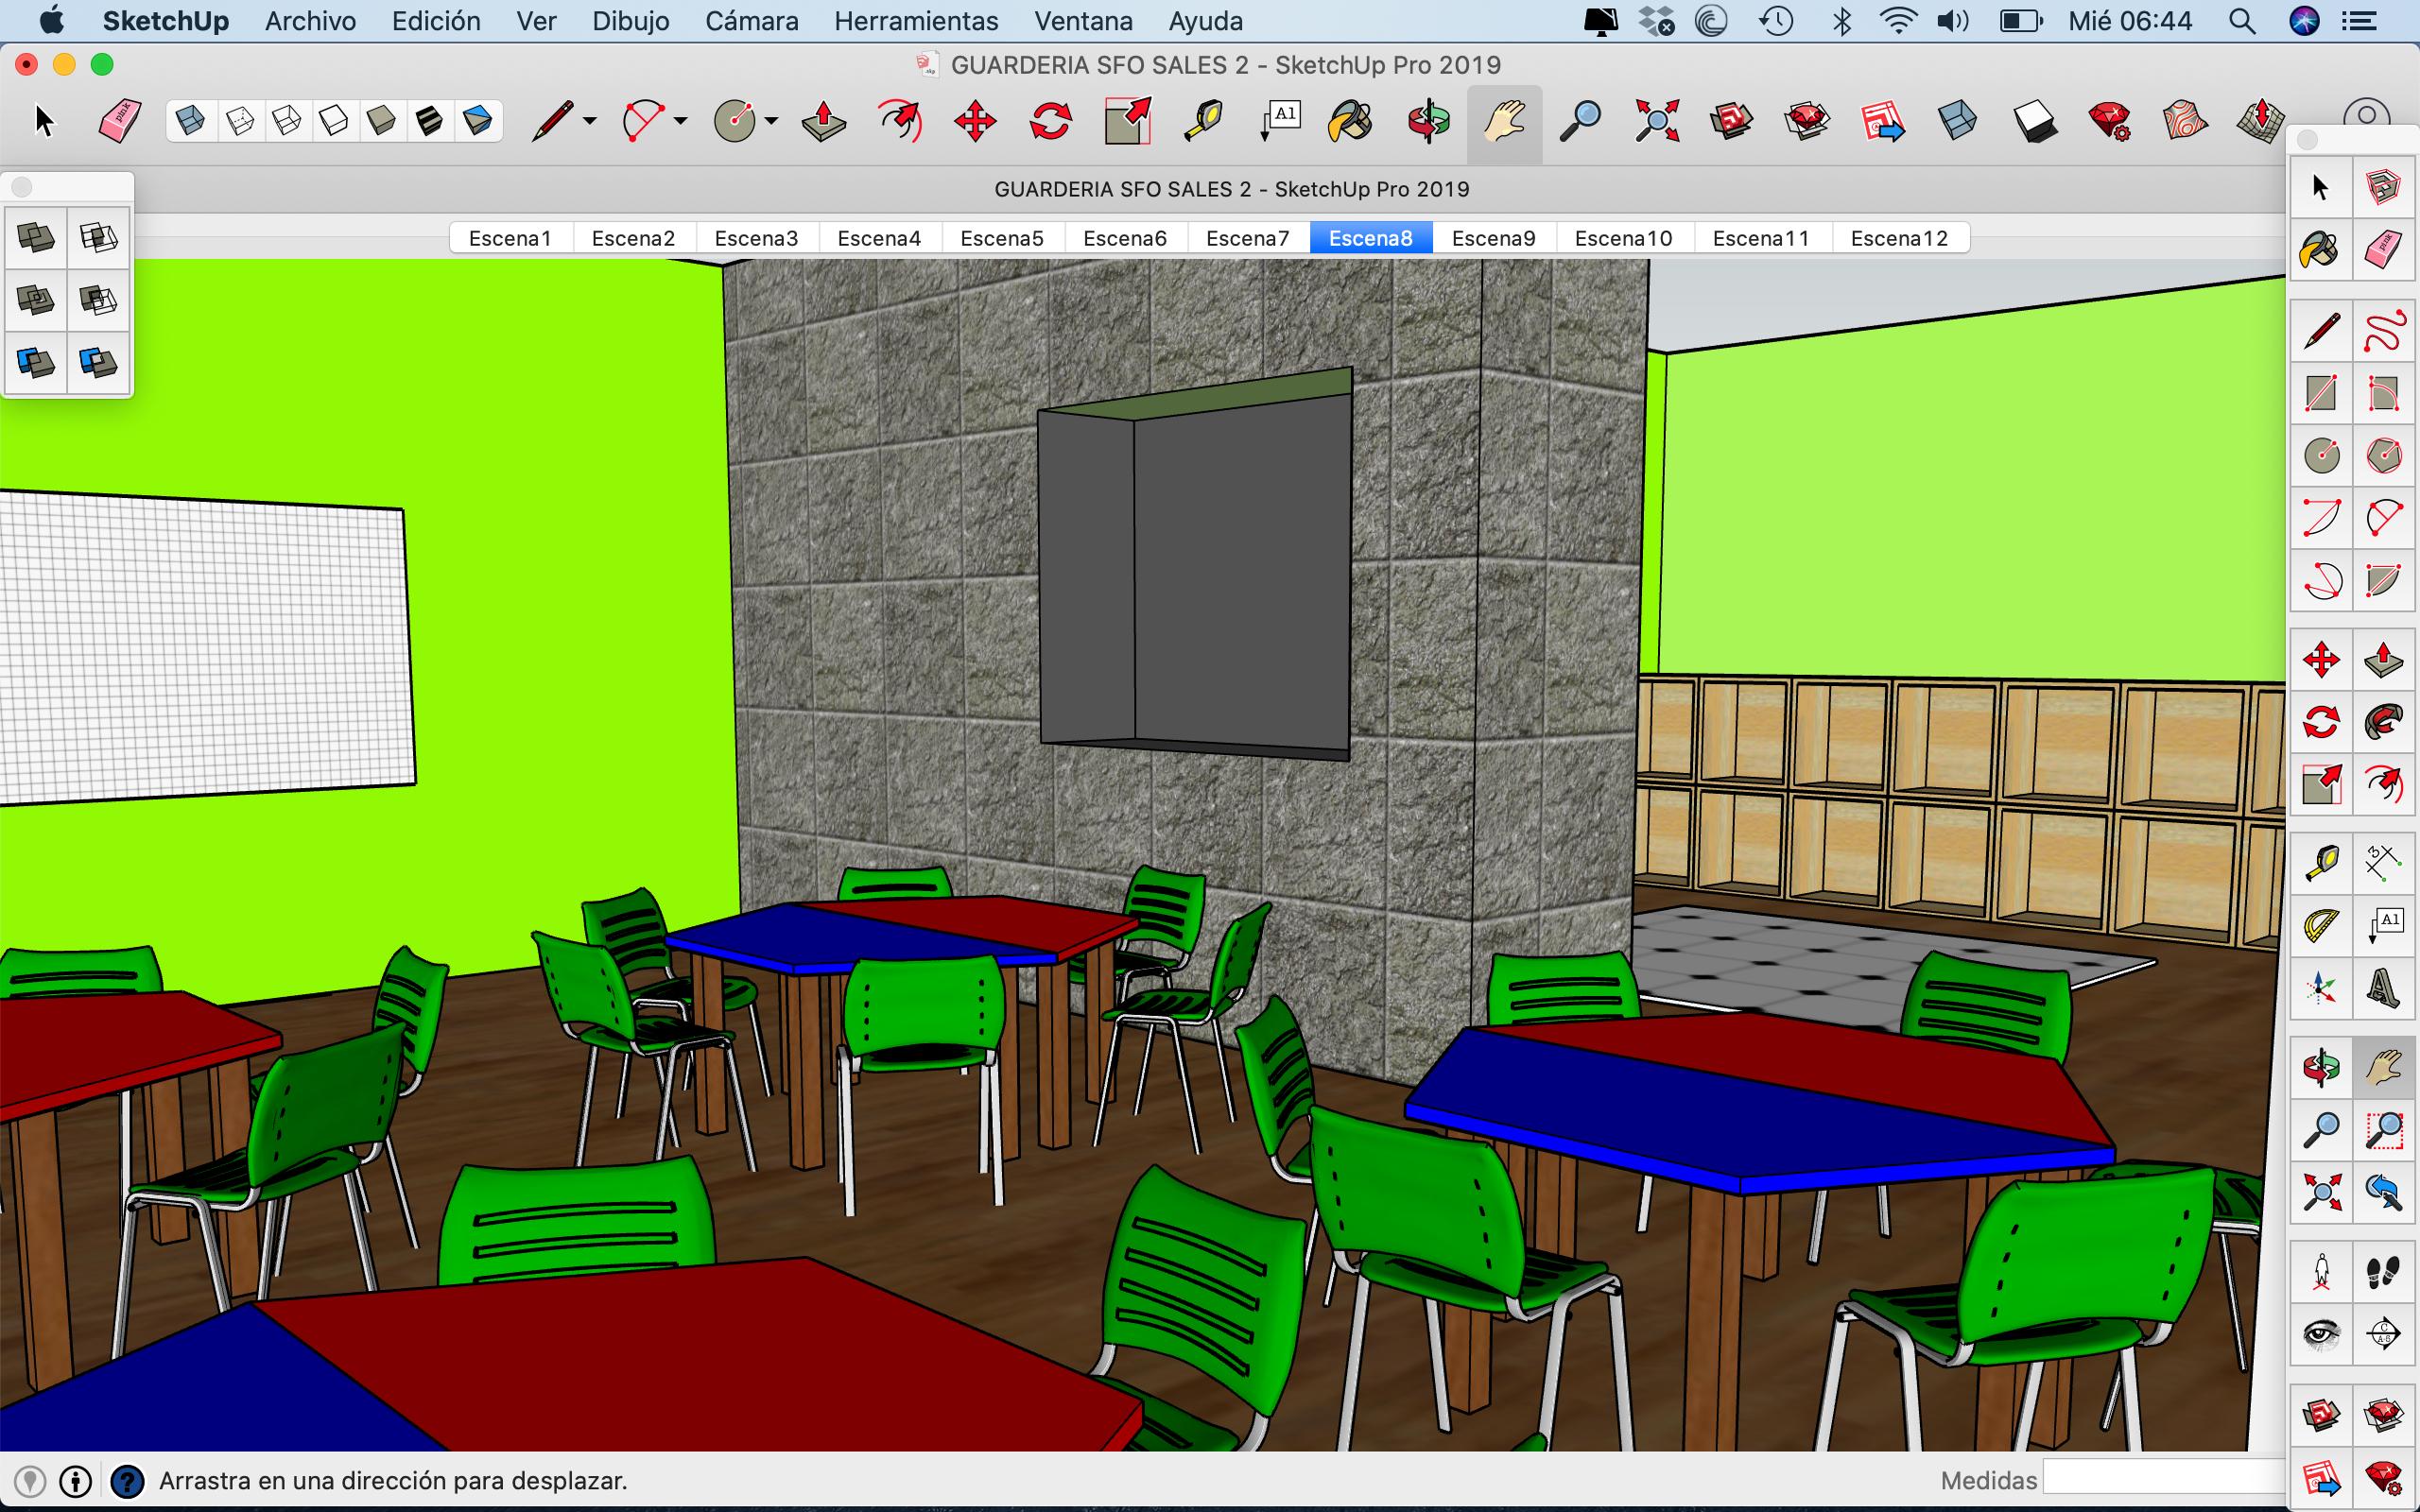Select the Paint Bucket tool in top toolbar
The width and height of the screenshot is (2420, 1512).
click(1350, 122)
